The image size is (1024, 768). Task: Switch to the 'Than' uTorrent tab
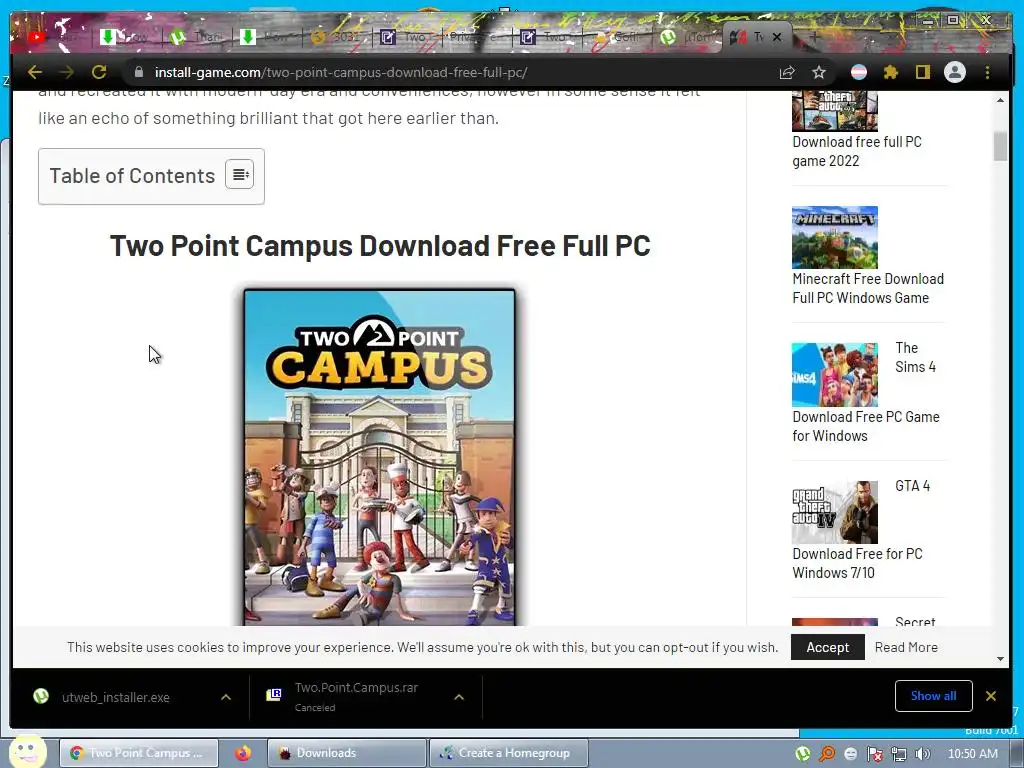(197, 37)
